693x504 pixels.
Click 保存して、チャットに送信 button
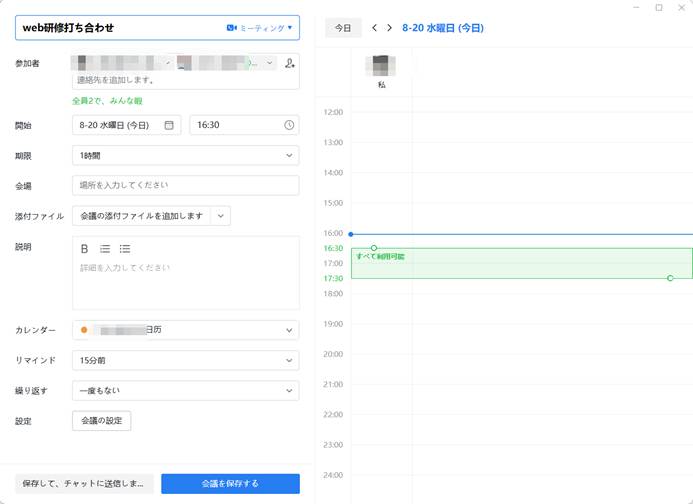(84, 484)
